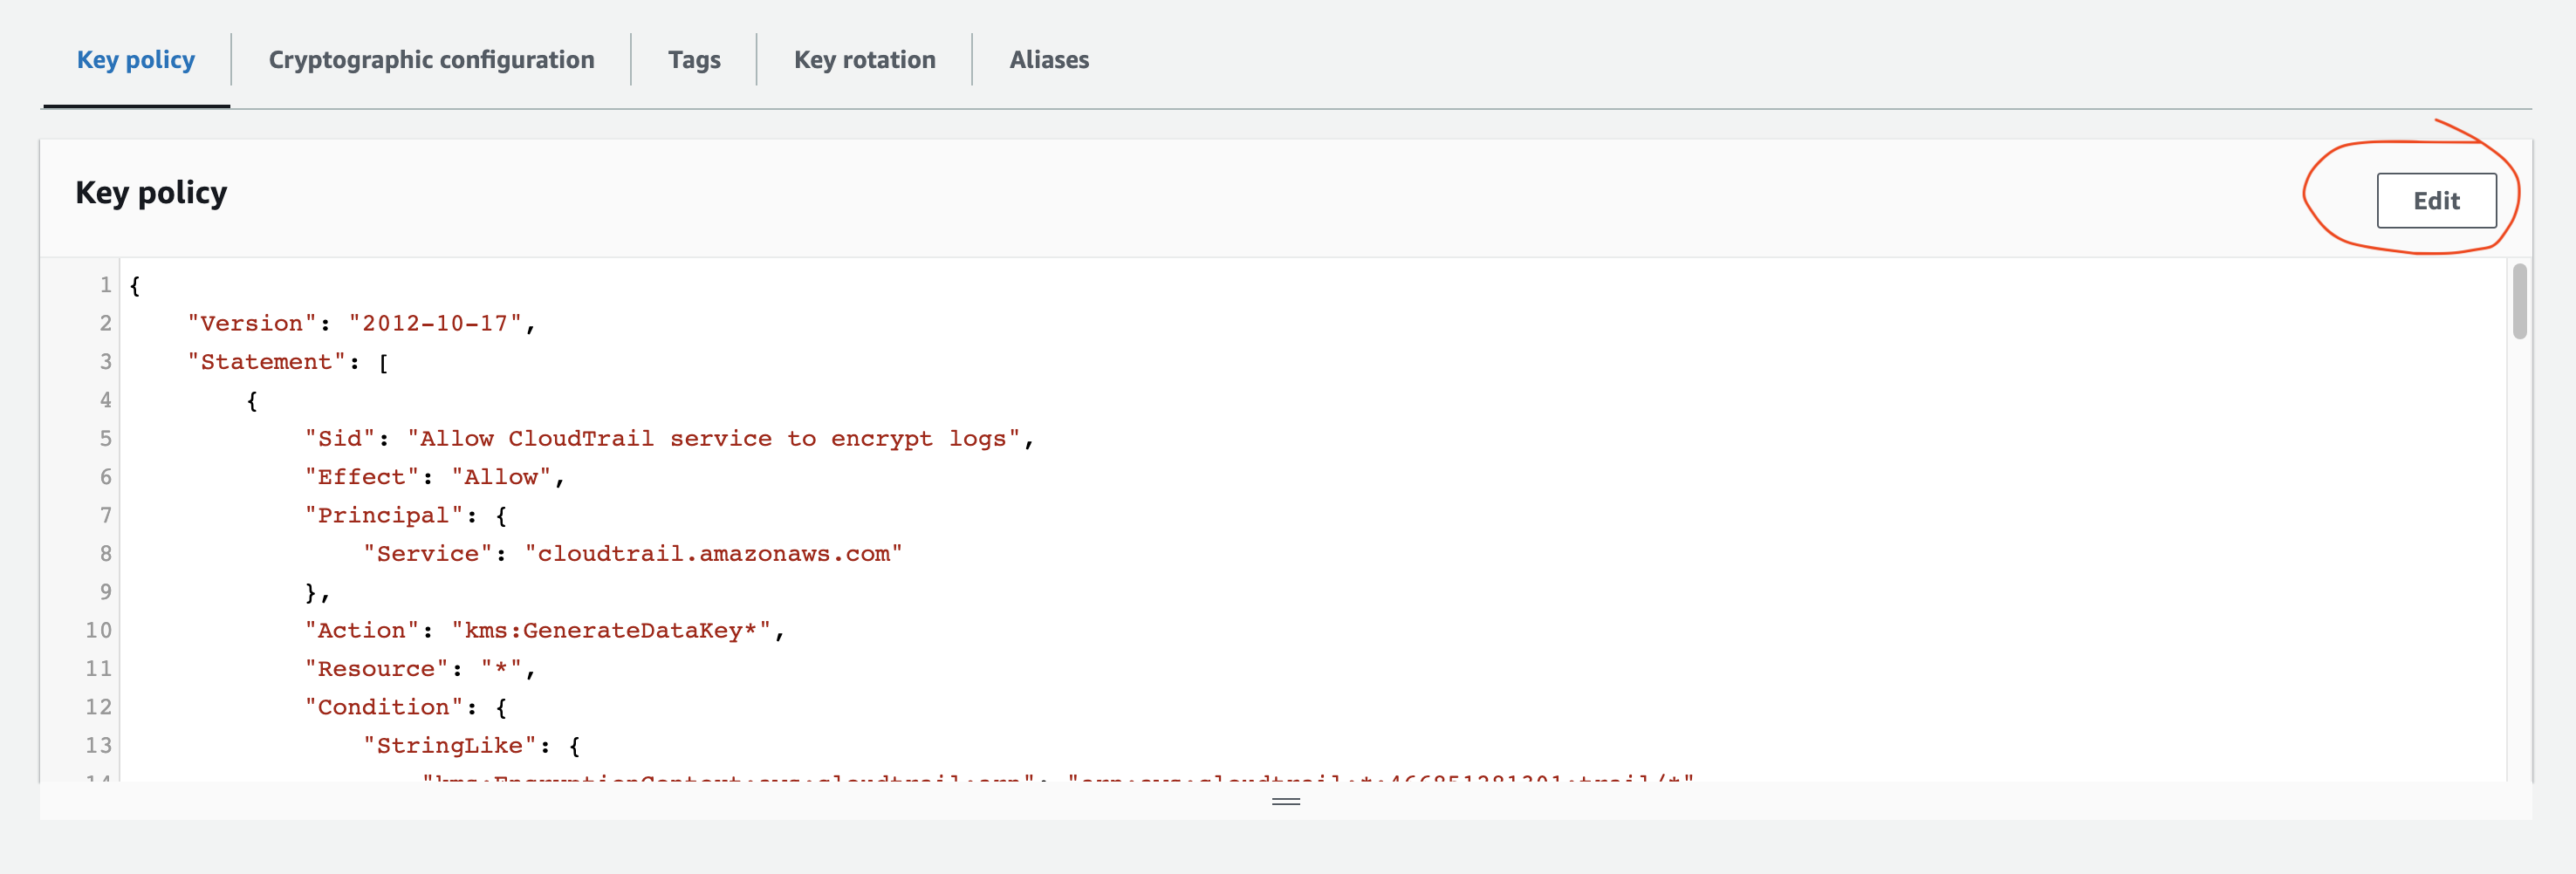Click the "StringLike" key on line 13
Image resolution: width=2576 pixels, height=874 pixels.
(449, 746)
